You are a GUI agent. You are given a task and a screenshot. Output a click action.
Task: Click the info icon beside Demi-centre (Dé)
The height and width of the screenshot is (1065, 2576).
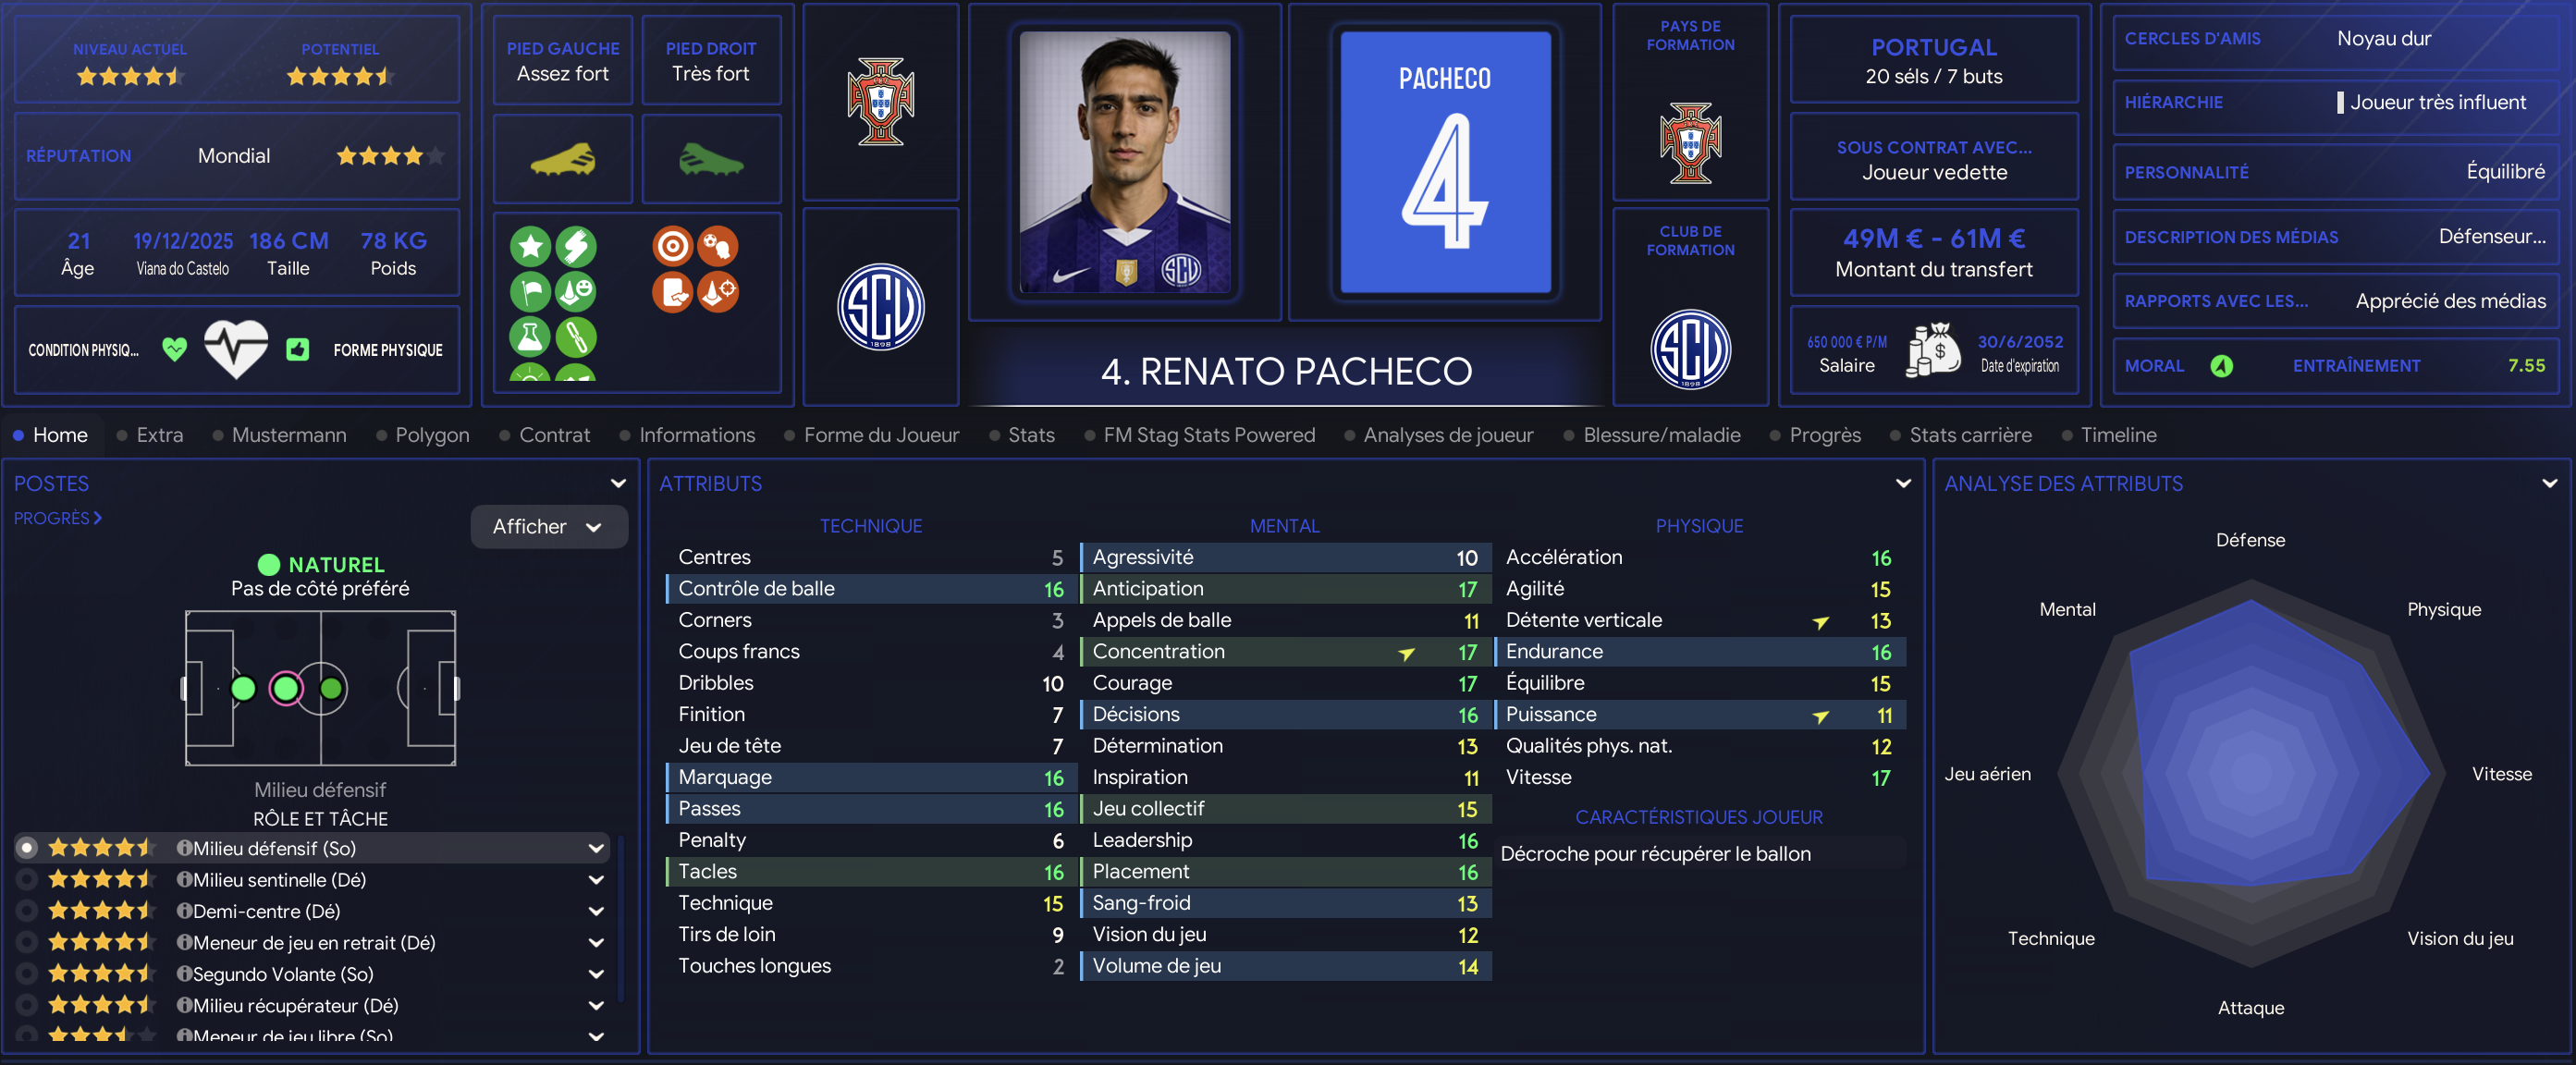184,911
